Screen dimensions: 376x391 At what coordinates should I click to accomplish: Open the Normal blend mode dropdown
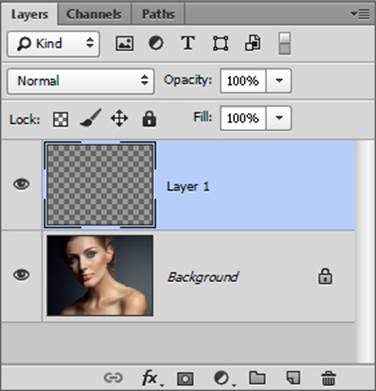81,81
